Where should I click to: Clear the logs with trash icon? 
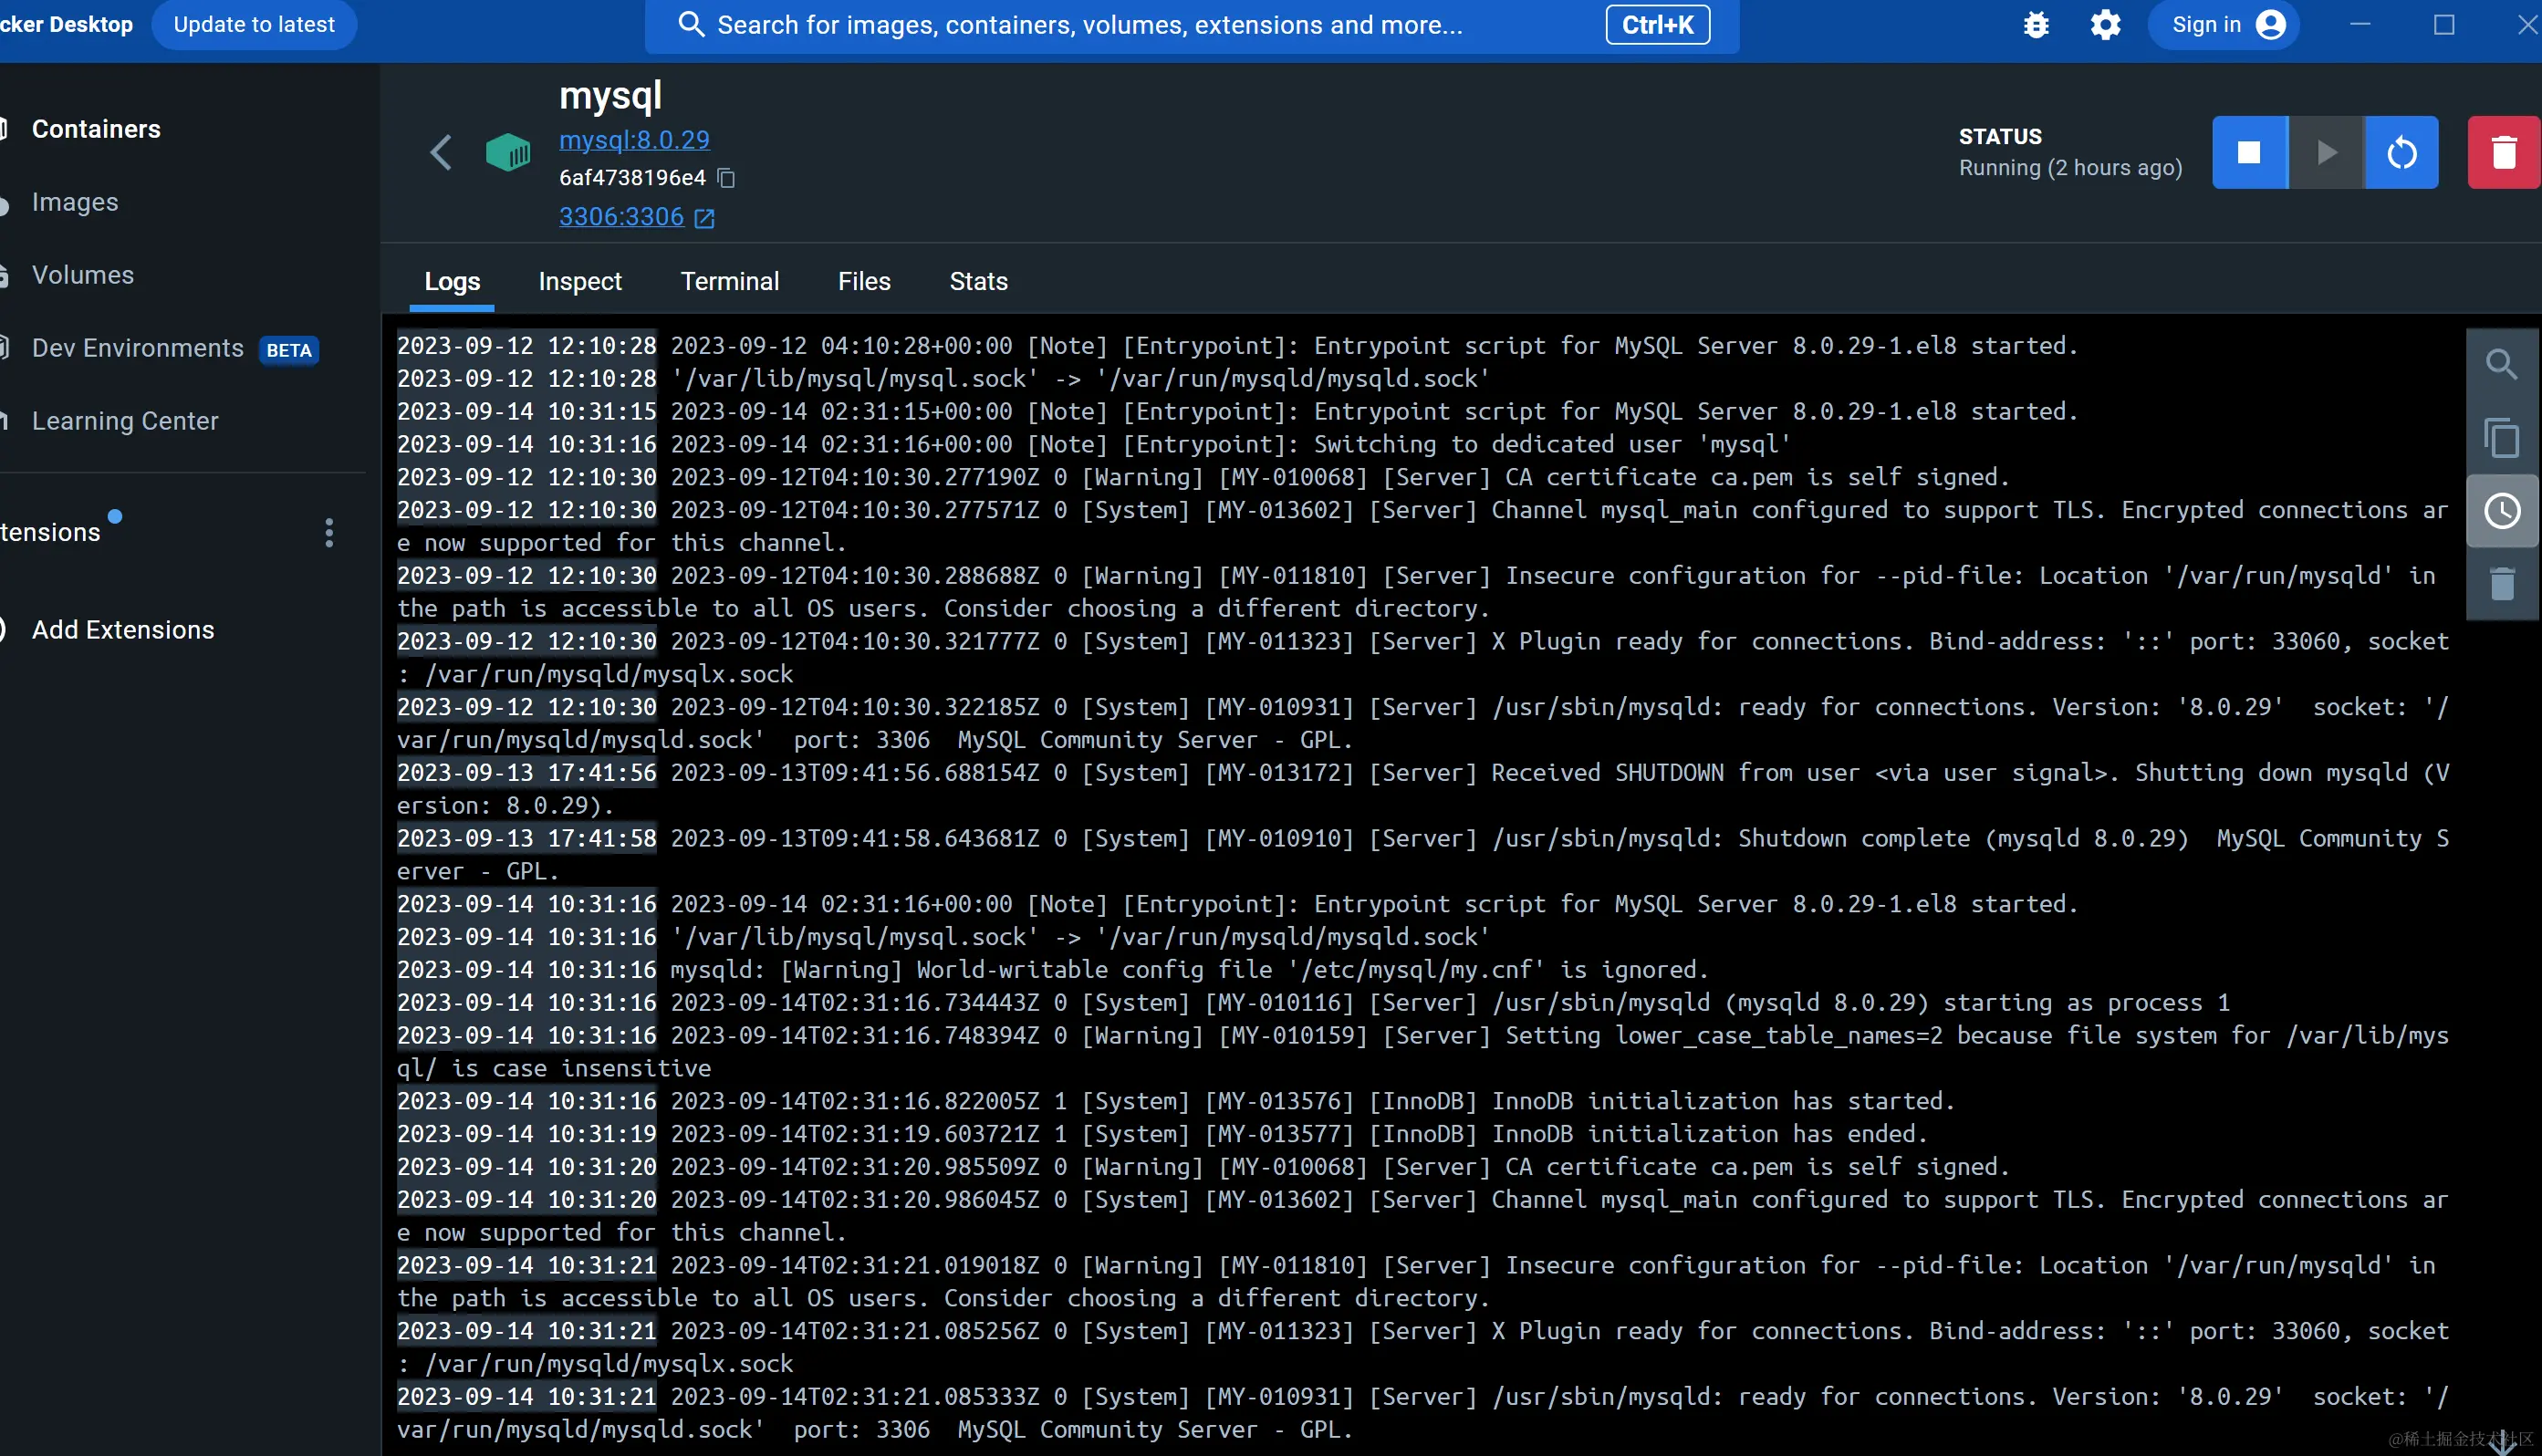[x=2501, y=584]
